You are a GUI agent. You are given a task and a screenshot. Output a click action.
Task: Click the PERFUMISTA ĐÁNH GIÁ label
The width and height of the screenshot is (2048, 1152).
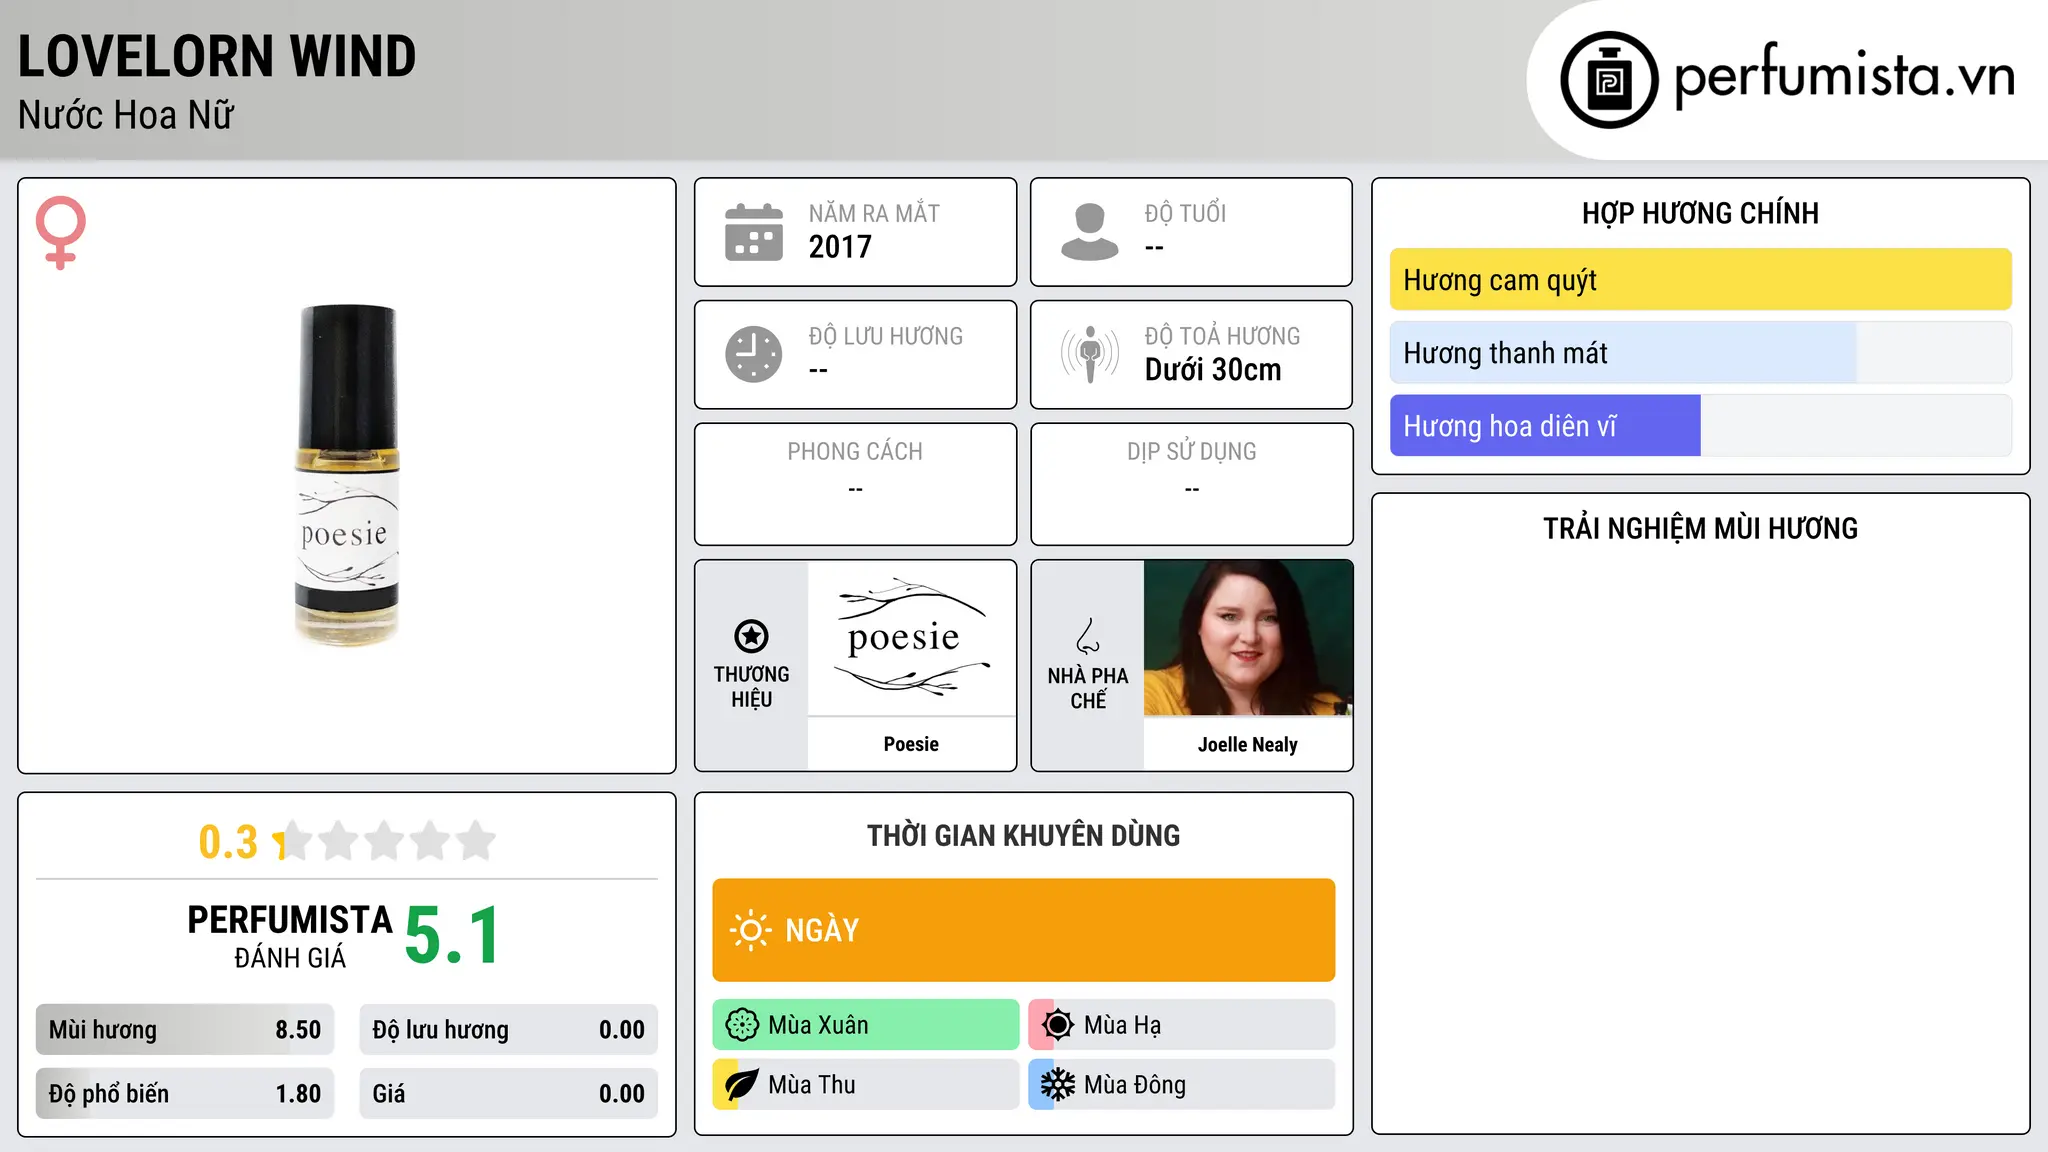point(290,936)
